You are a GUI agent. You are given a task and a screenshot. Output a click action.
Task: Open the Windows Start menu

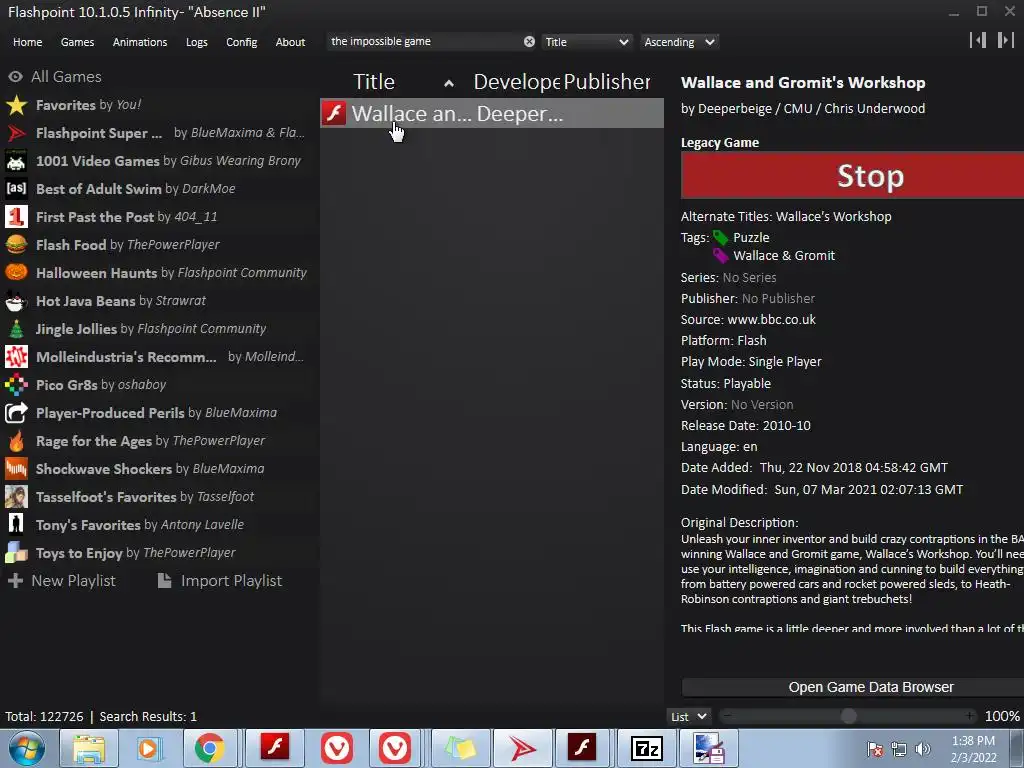(27, 748)
